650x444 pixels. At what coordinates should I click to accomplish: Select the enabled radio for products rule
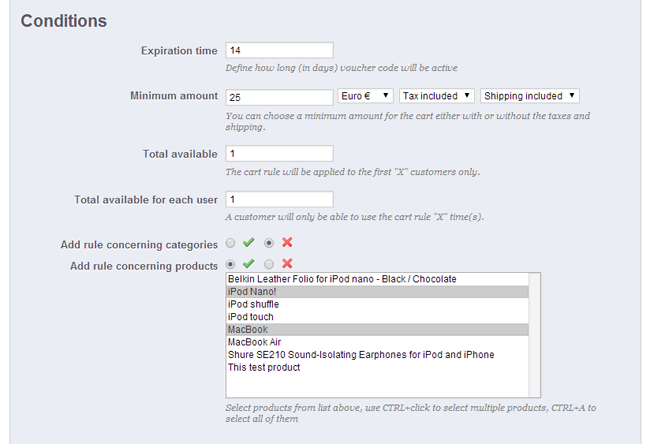[x=230, y=264]
